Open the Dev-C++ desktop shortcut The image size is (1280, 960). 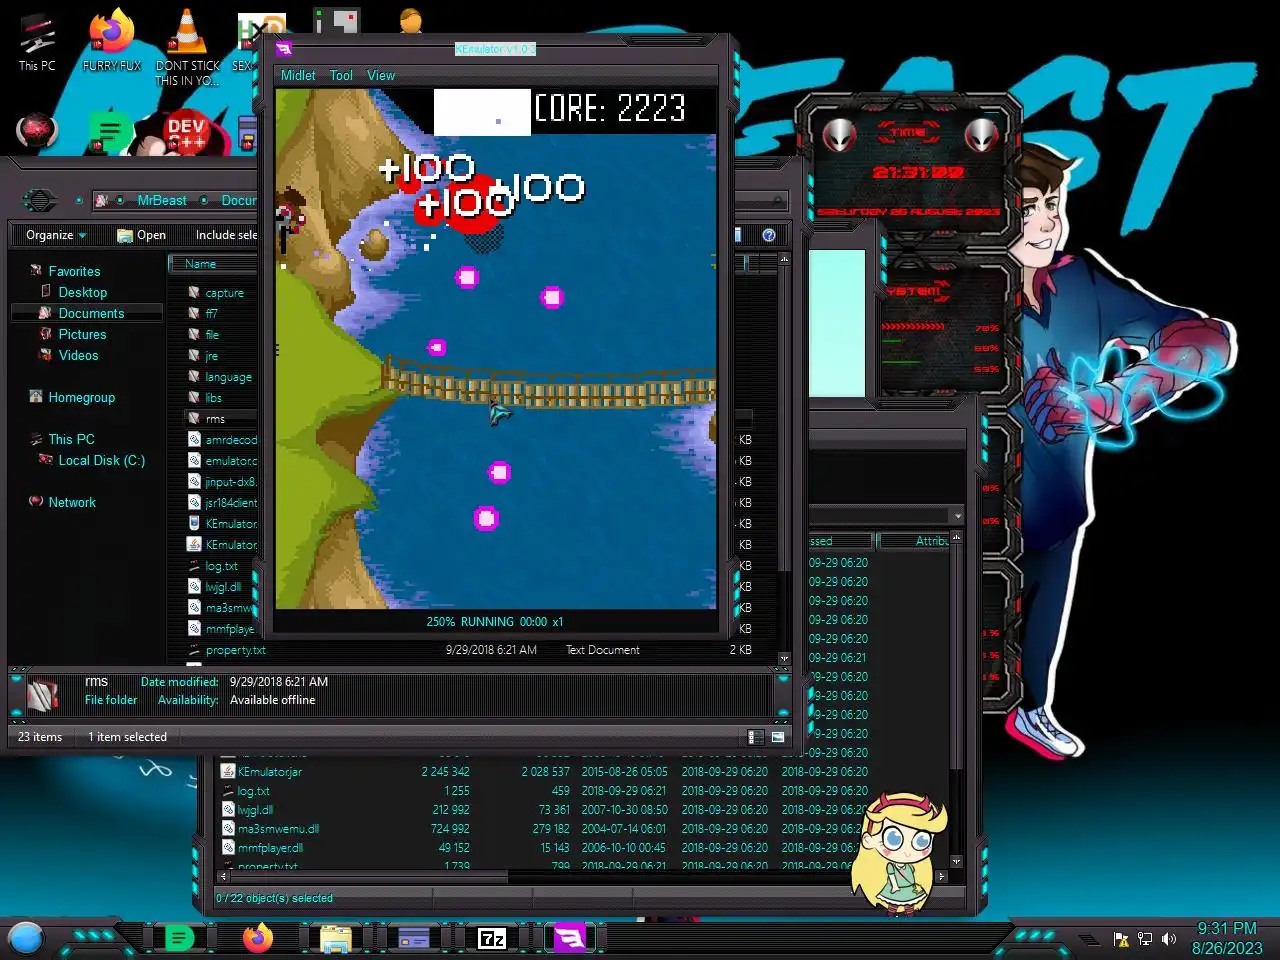point(186,132)
